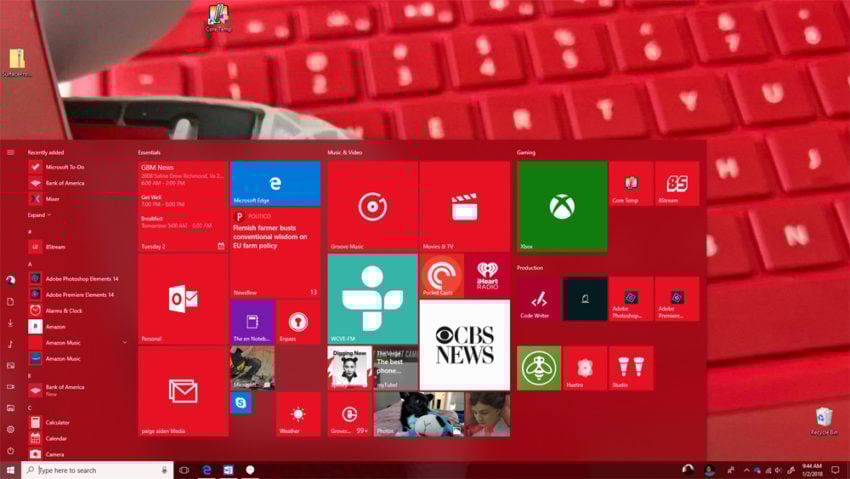The height and width of the screenshot is (479, 850).
Task: Toggle the Start hamburger menu
Action: (10, 152)
